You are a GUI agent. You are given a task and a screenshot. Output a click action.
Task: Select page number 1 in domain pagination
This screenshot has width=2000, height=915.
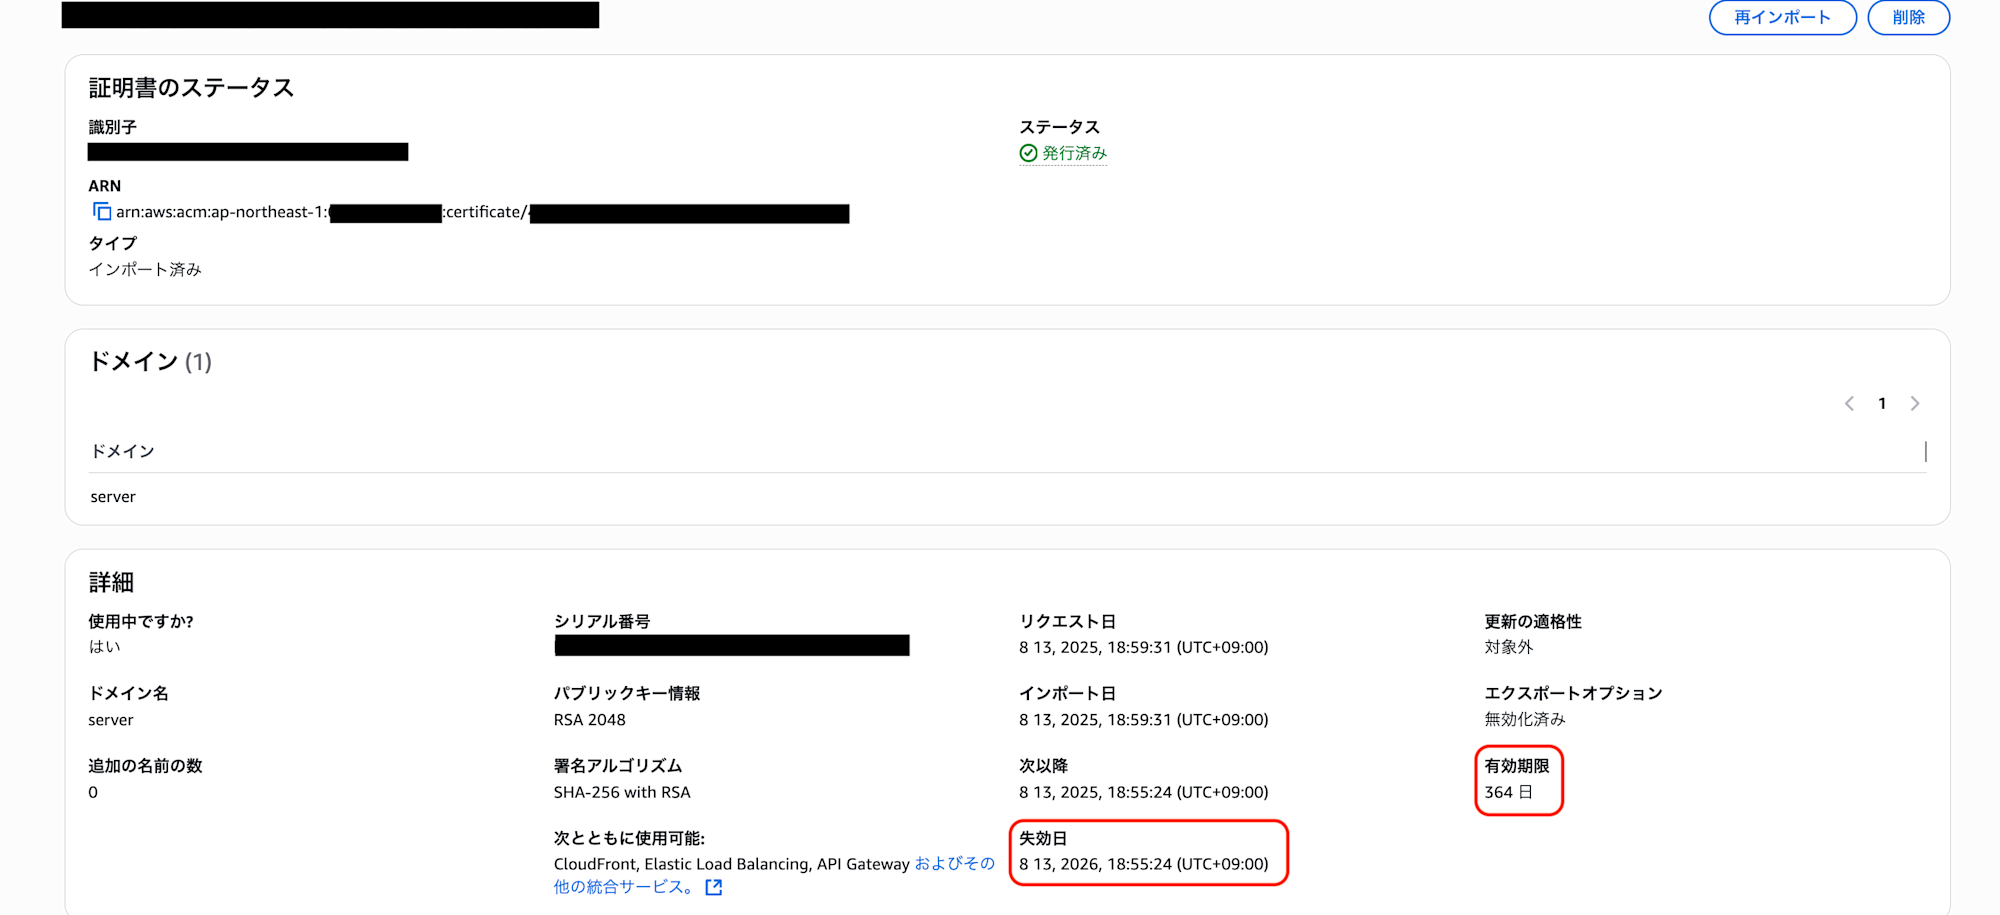pos(1882,404)
